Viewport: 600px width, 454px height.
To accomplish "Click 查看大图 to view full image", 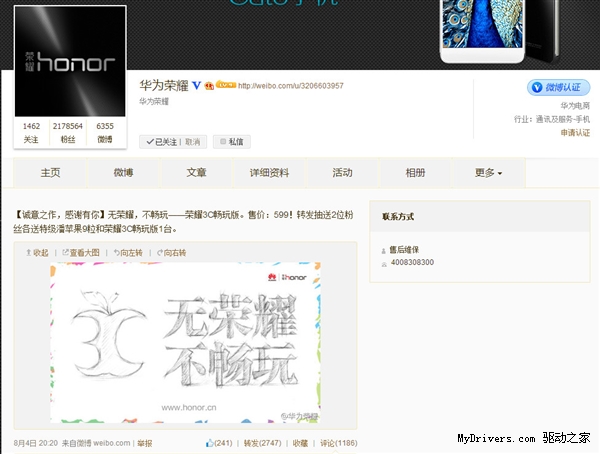I will point(81,253).
